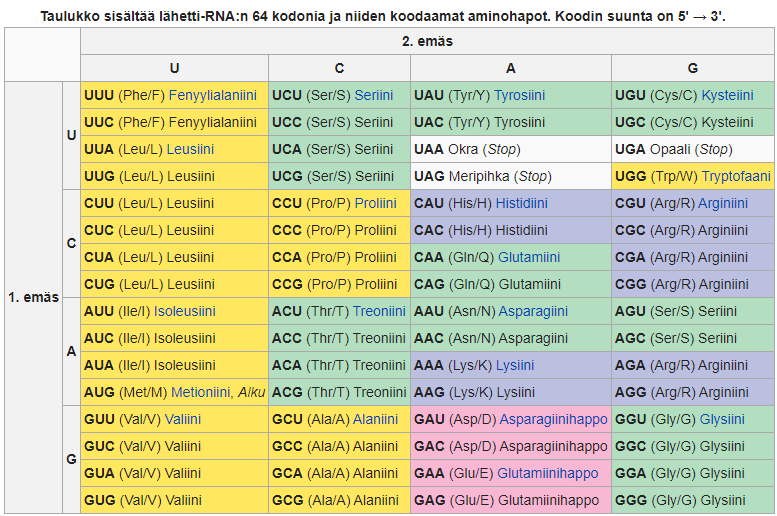The image size is (777, 516).
Task: Follow the Asparagiini link next to AAU
Action: [533, 311]
